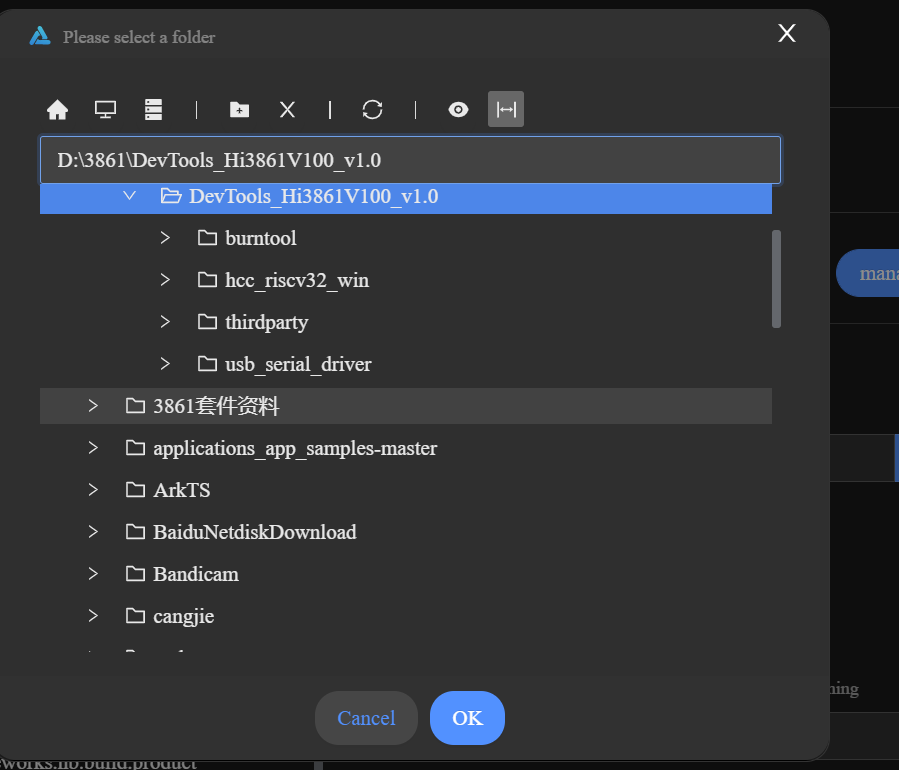Image resolution: width=899 pixels, height=770 pixels.
Task: Select the usb_serial_driver folder
Action: 298,364
